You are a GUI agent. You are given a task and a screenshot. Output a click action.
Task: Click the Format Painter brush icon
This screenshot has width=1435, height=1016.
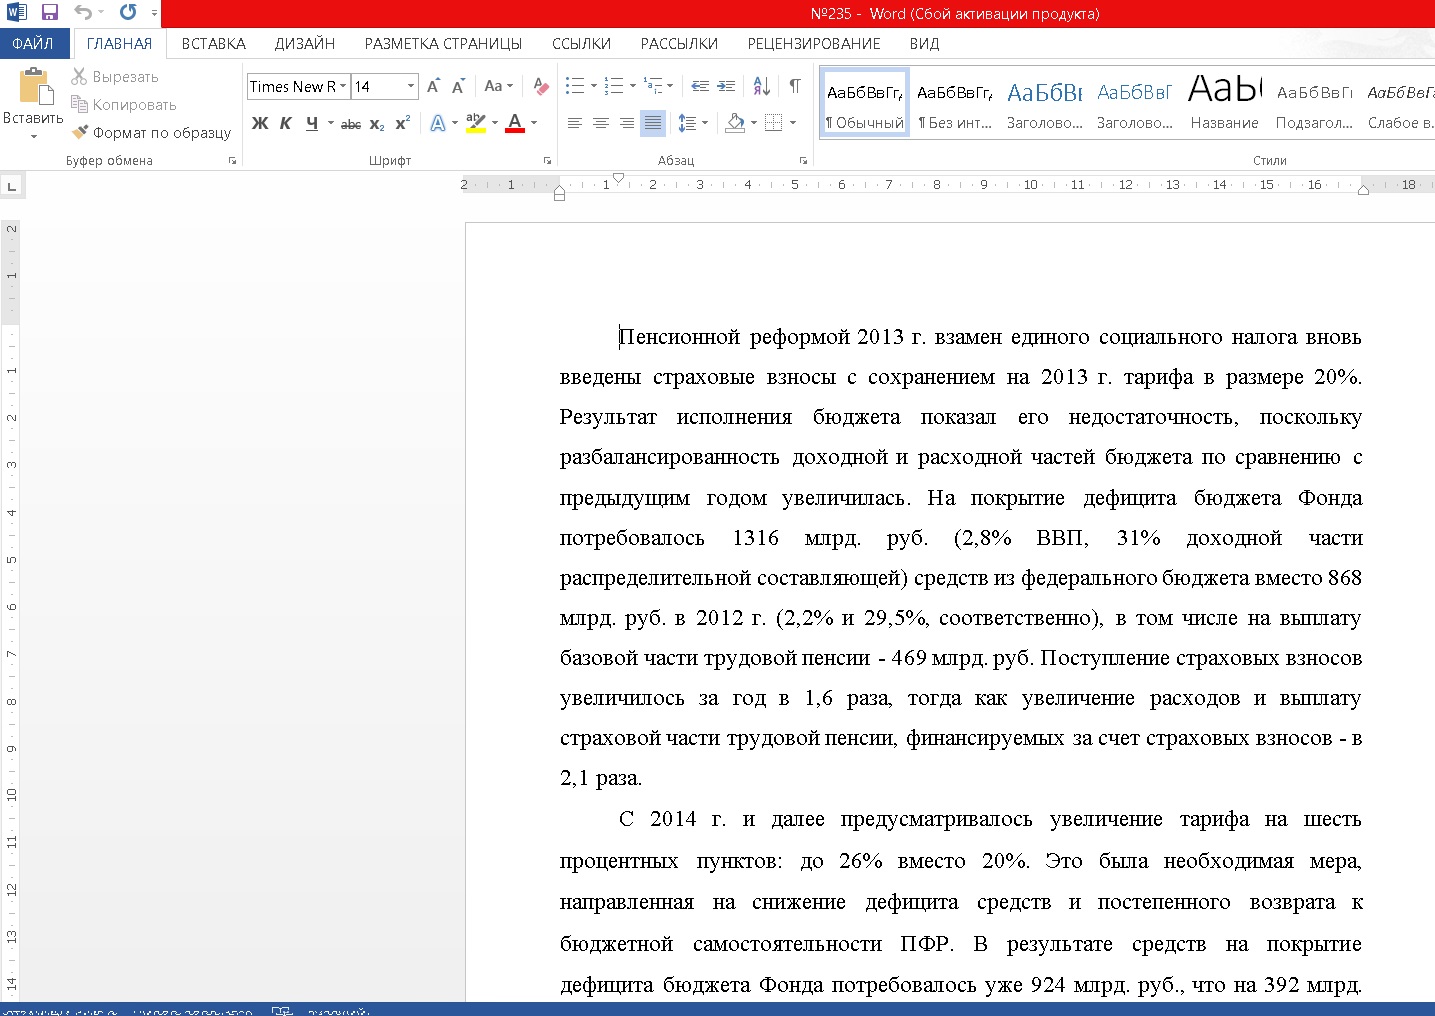[x=80, y=132]
